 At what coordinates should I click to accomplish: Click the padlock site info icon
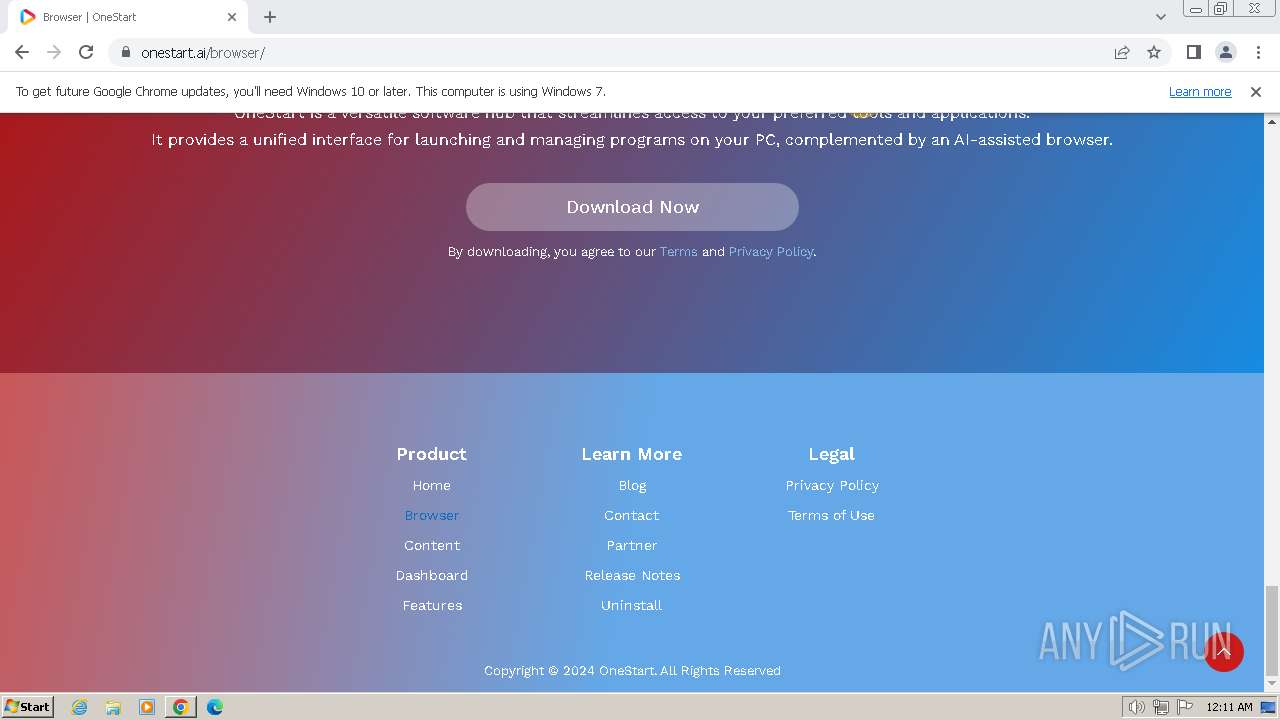126,52
